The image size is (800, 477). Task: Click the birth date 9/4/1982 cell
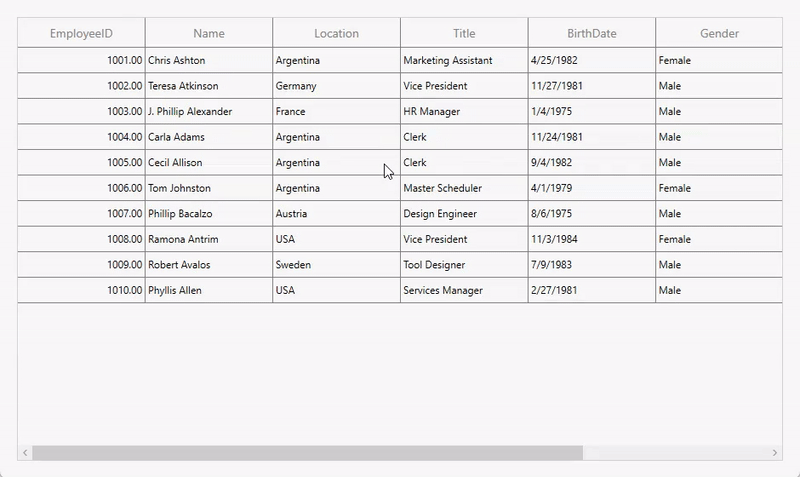coord(592,163)
